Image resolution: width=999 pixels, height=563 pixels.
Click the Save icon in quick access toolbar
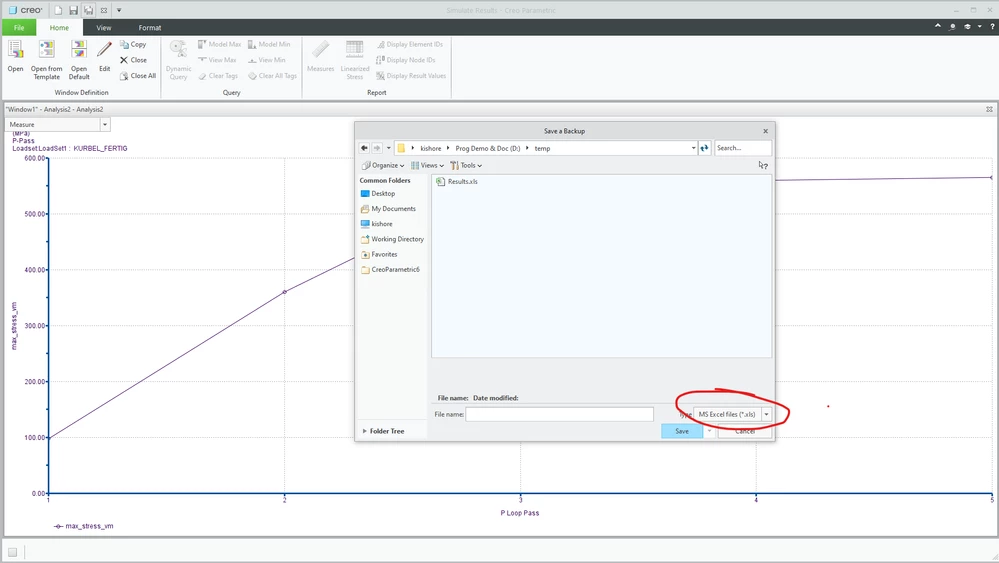(x=73, y=10)
